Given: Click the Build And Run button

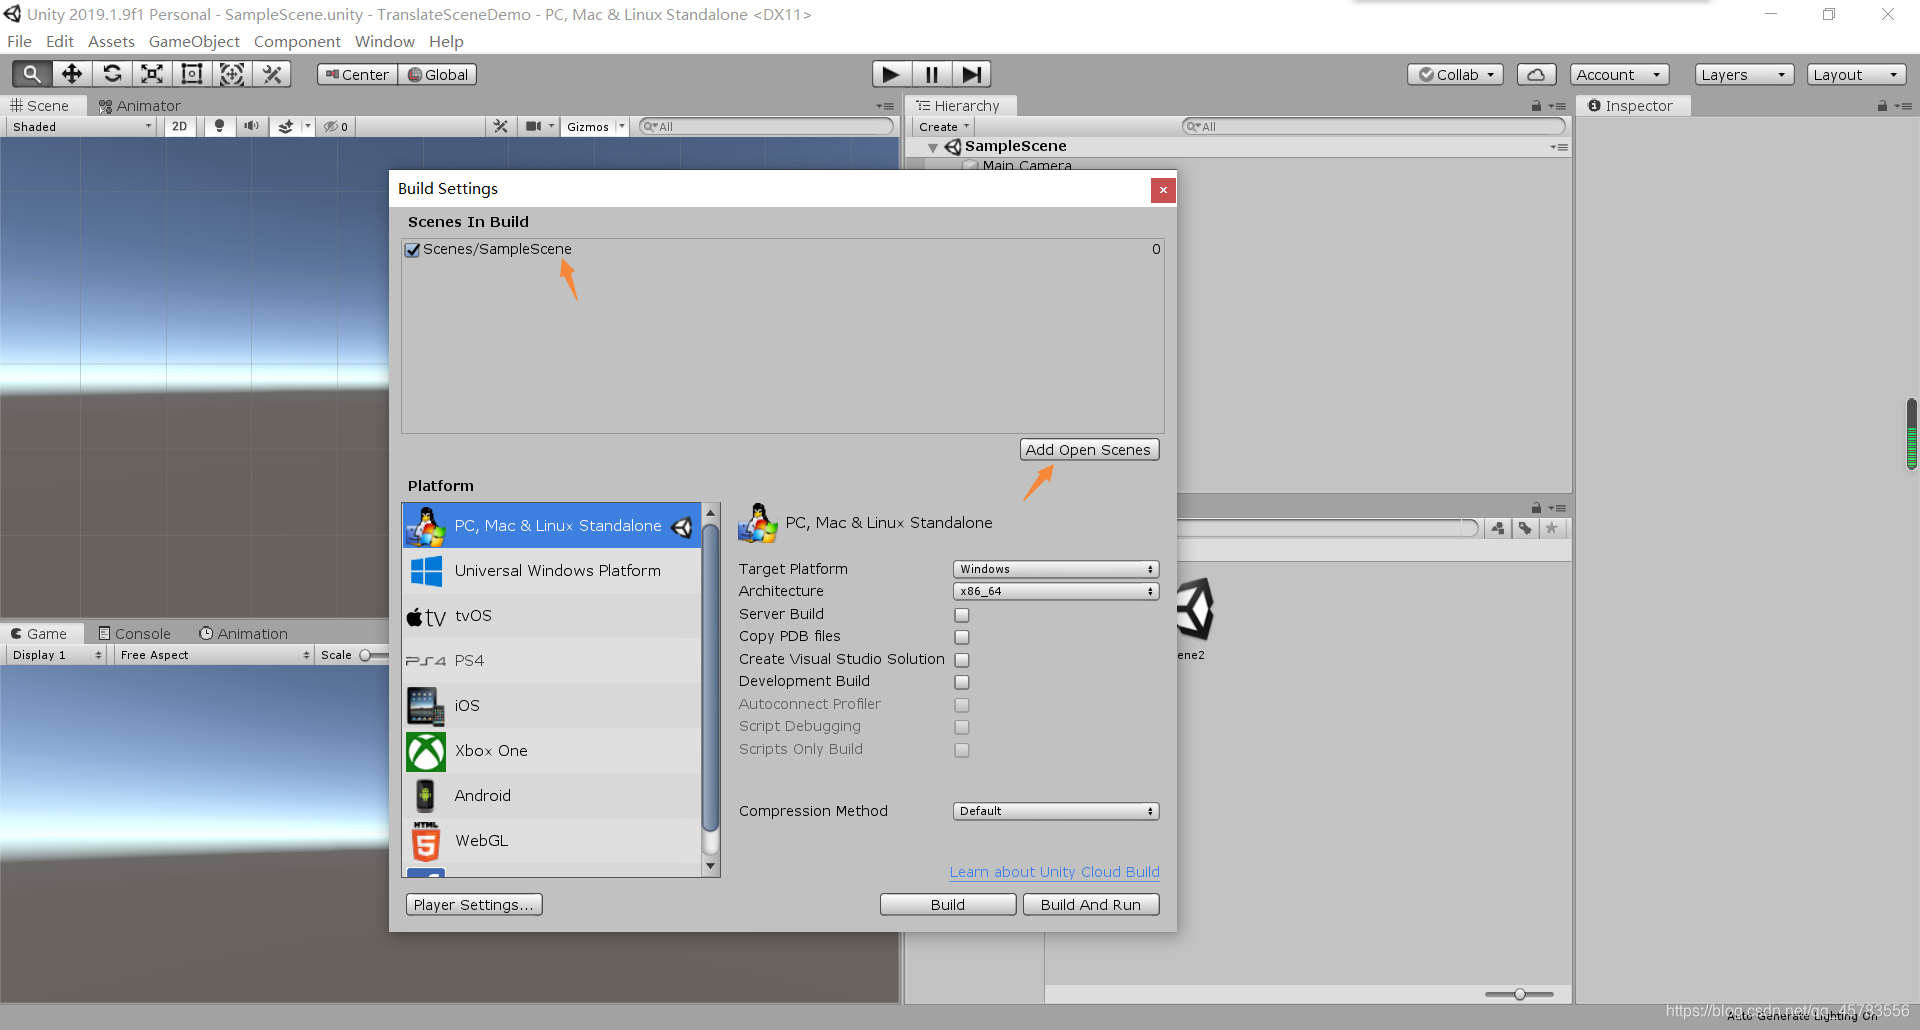Looking at the screenshot, I should 1091,905.
